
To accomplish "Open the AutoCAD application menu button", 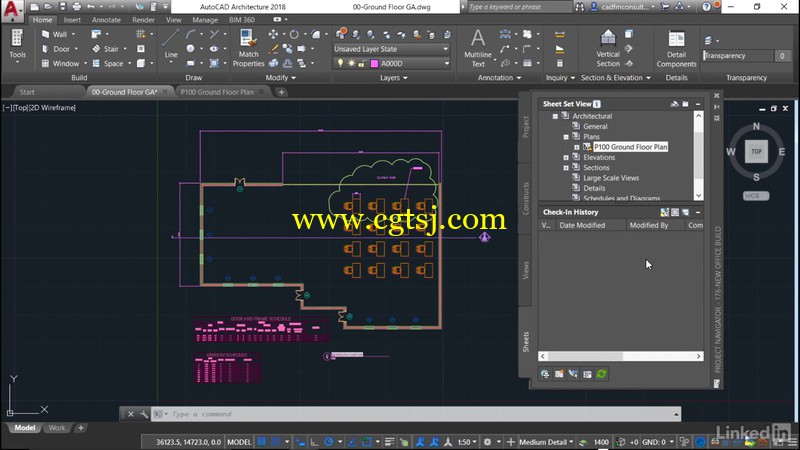I will (11, 10).
